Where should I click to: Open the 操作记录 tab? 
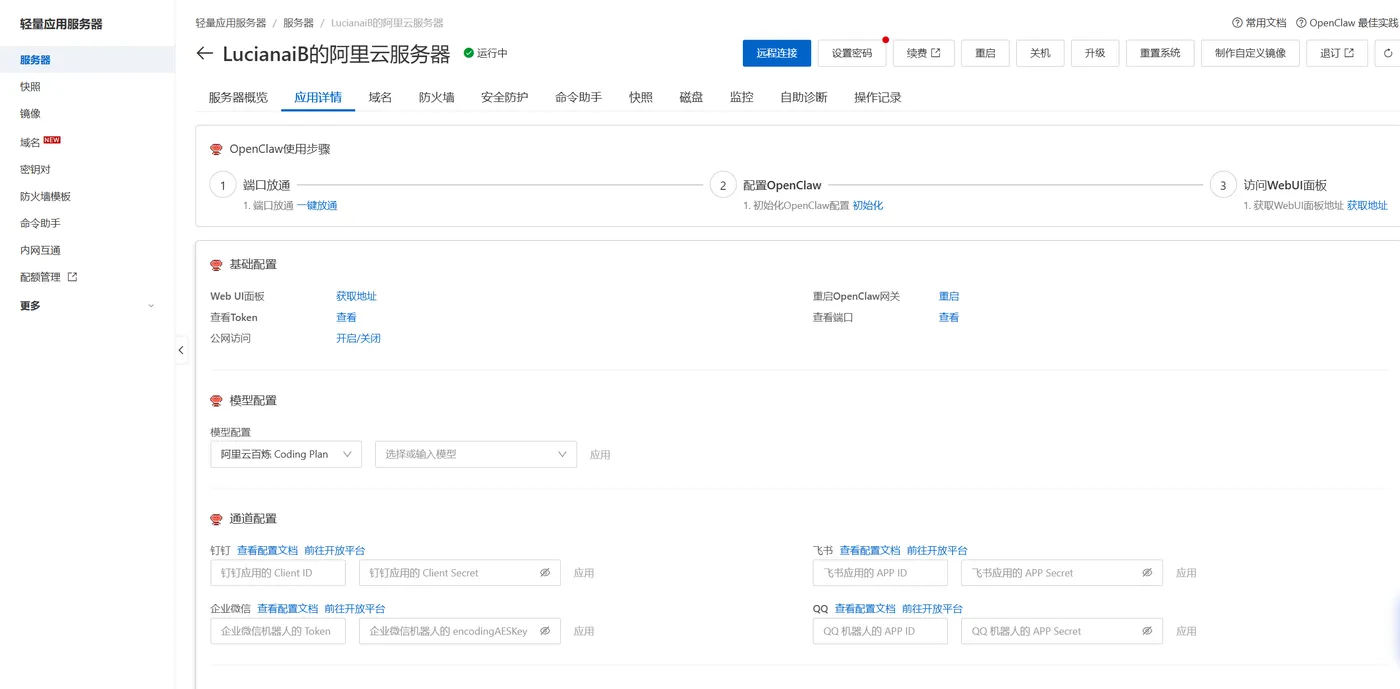tap(878, 97)
